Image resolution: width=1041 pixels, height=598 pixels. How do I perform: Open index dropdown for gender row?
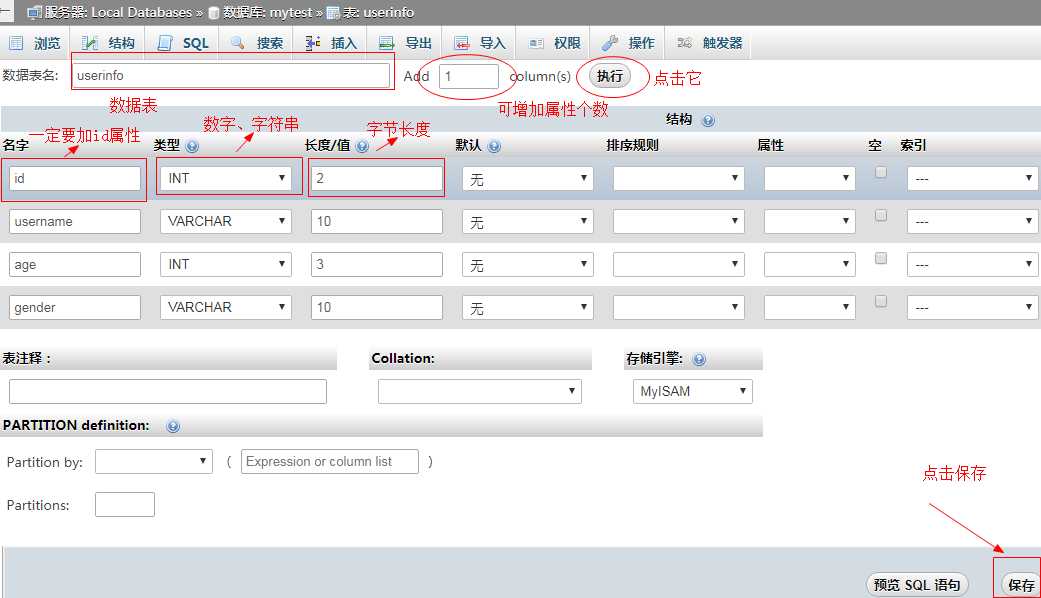click(x=971, y=307)
